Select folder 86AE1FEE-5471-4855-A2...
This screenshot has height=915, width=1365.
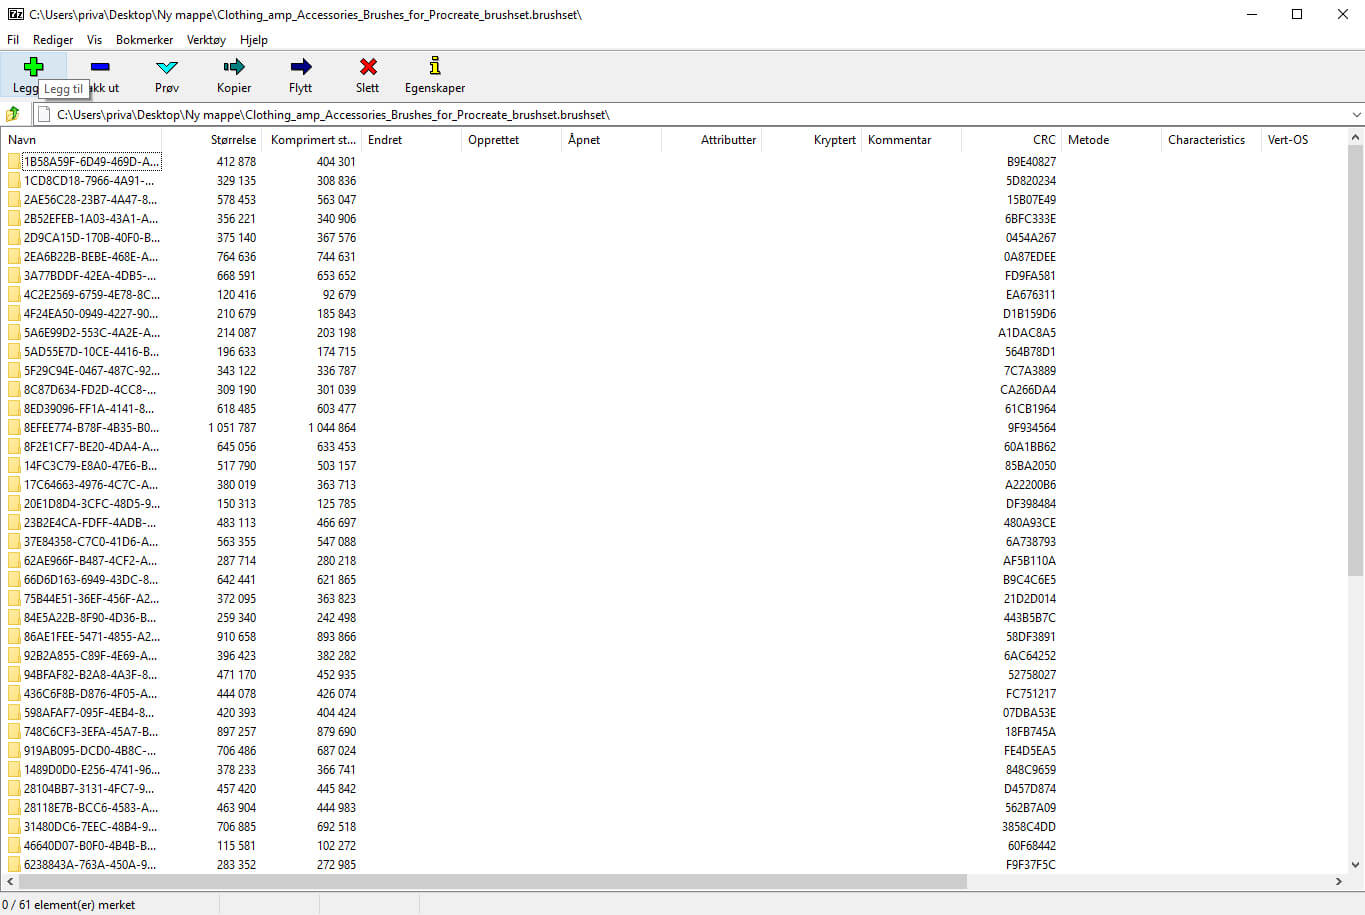coord(91,637)
